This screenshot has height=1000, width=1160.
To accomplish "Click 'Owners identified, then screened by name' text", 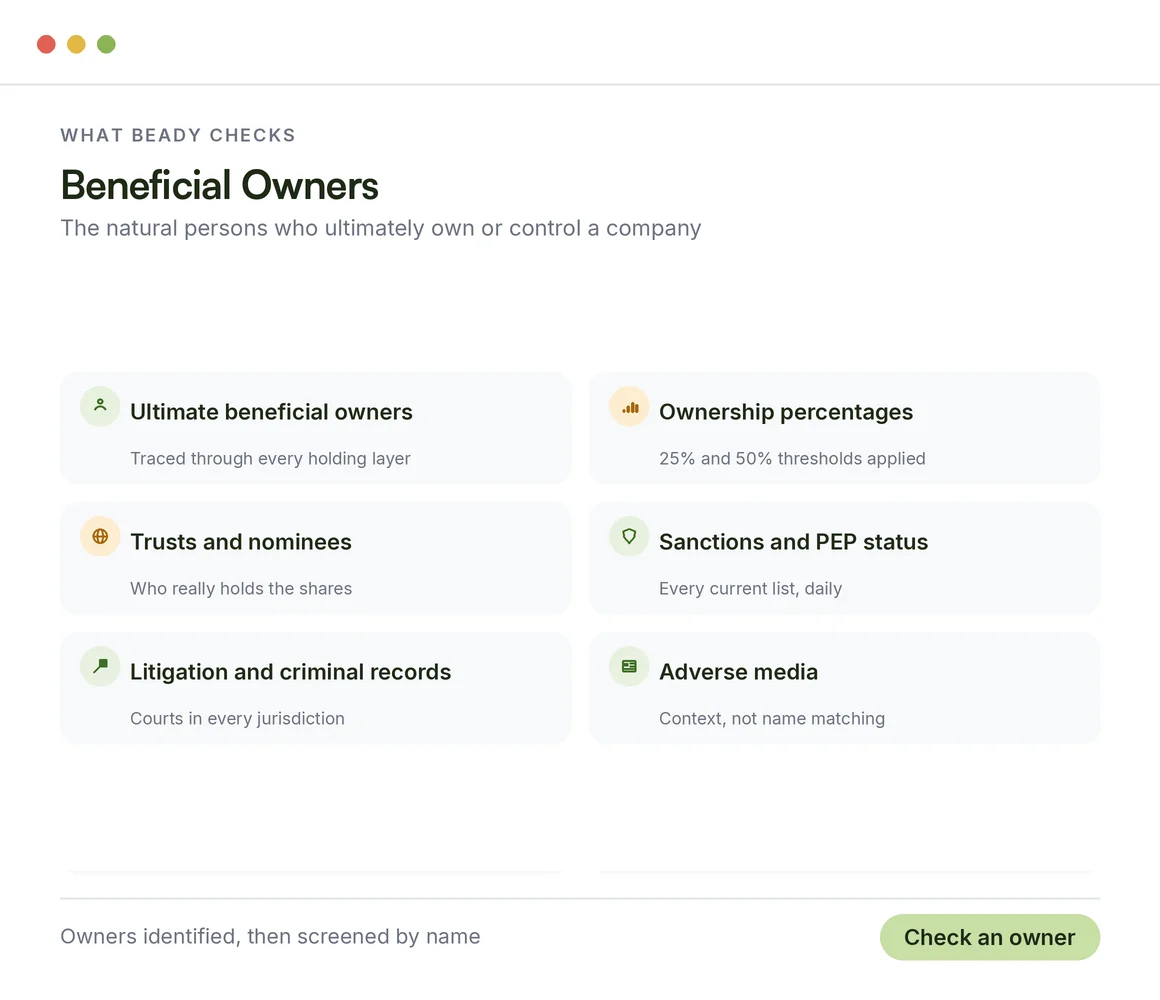I will 270,936.
